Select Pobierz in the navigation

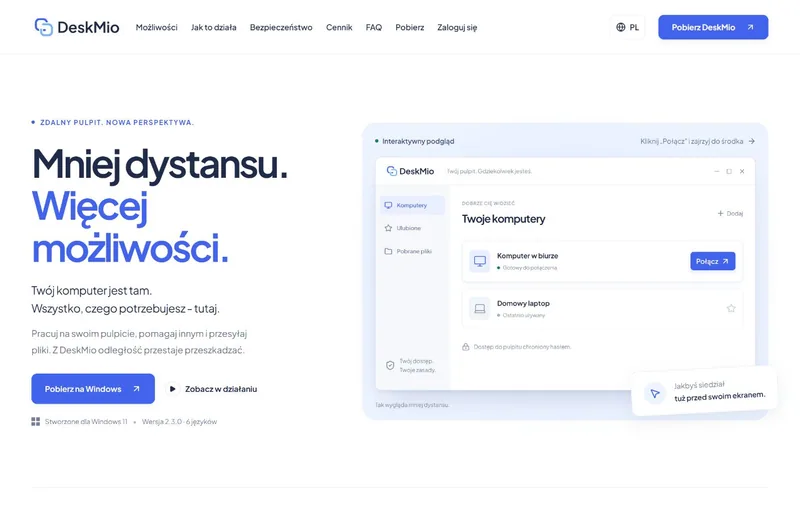(409, 28)
